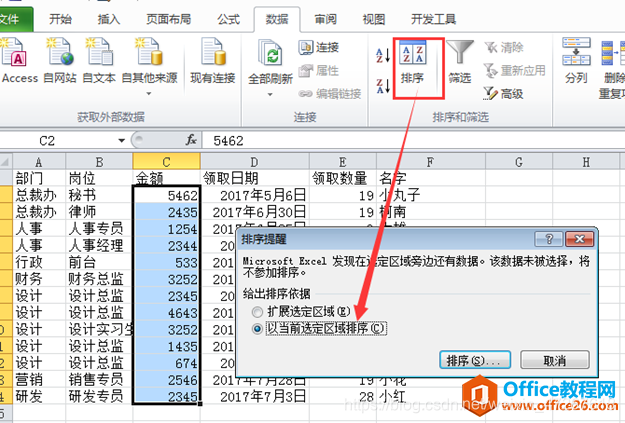
Task: Click the dialog help question mark button
Action: (549, 239)
